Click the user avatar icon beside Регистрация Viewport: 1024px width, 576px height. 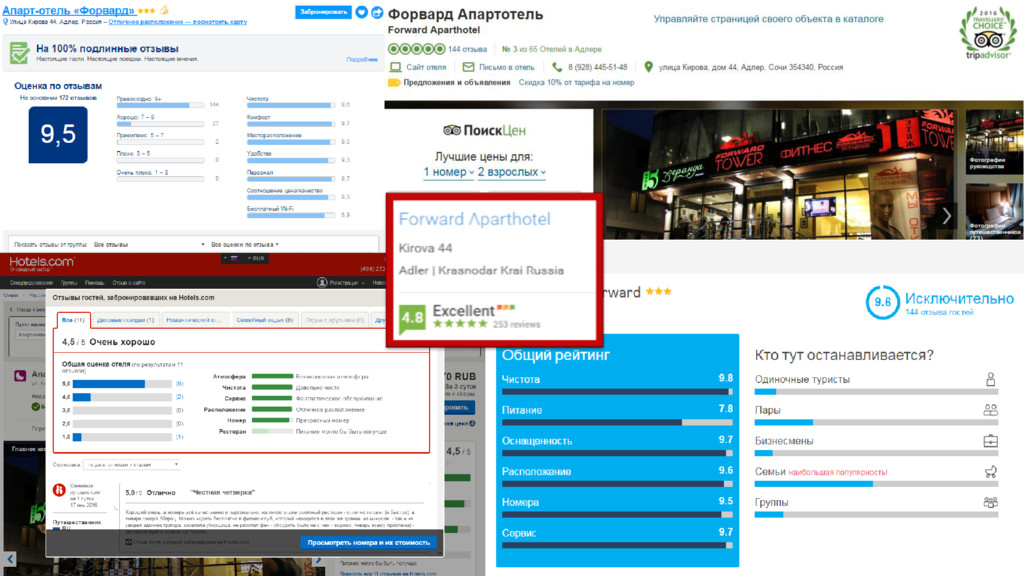pos(322,283)
